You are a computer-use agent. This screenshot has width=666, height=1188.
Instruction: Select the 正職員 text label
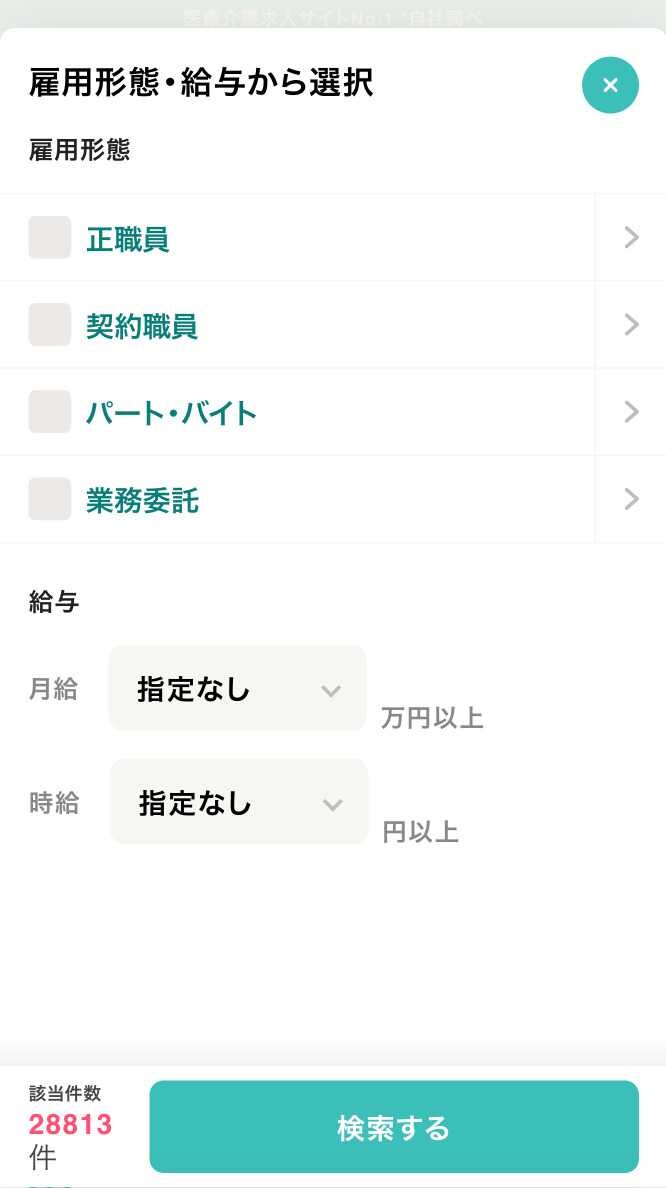point(128,238)
